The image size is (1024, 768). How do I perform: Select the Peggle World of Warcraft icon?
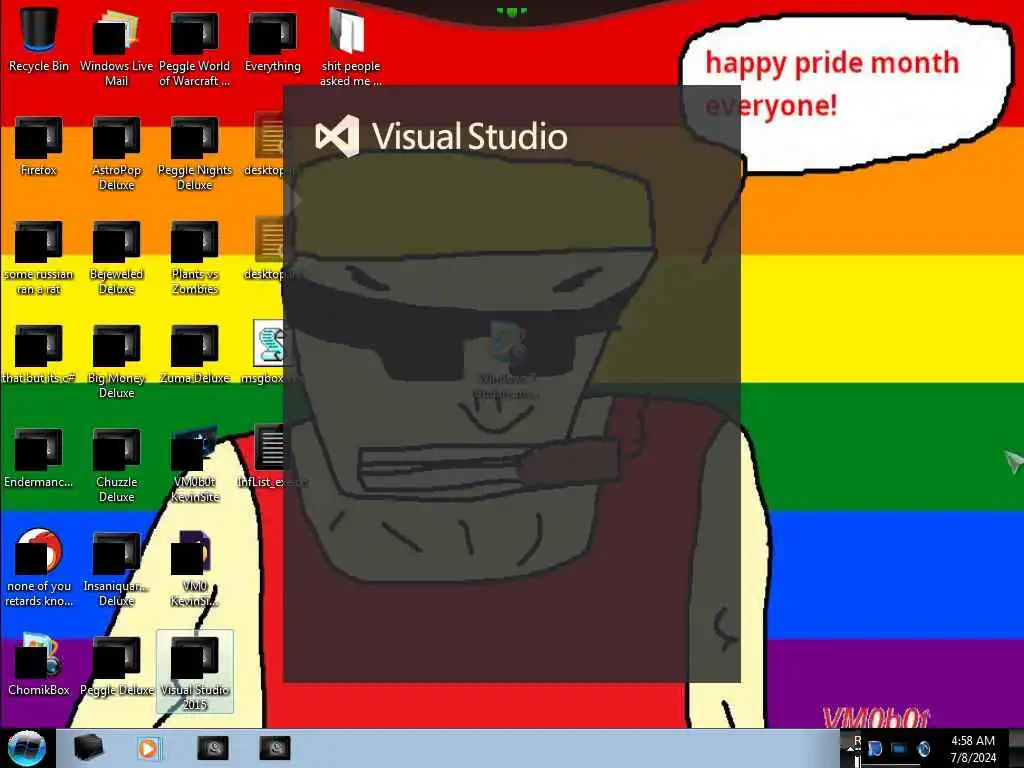pos(195,47)
